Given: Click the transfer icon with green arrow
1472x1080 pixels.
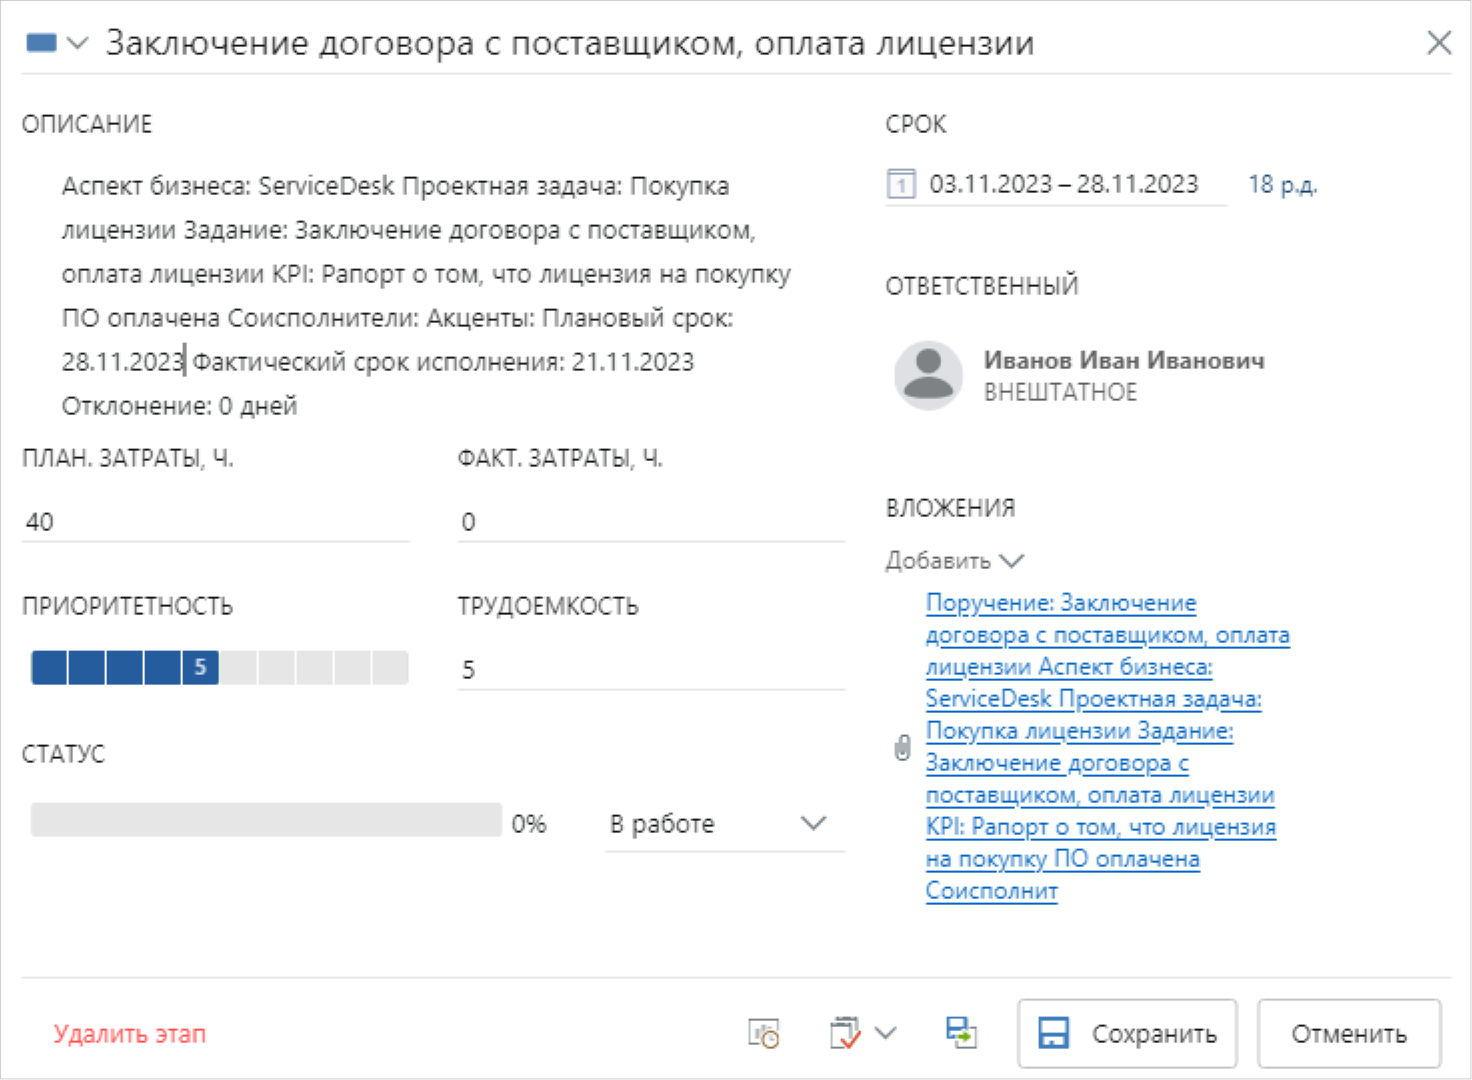Looking at the screenshot, I should pos(961,1033).
